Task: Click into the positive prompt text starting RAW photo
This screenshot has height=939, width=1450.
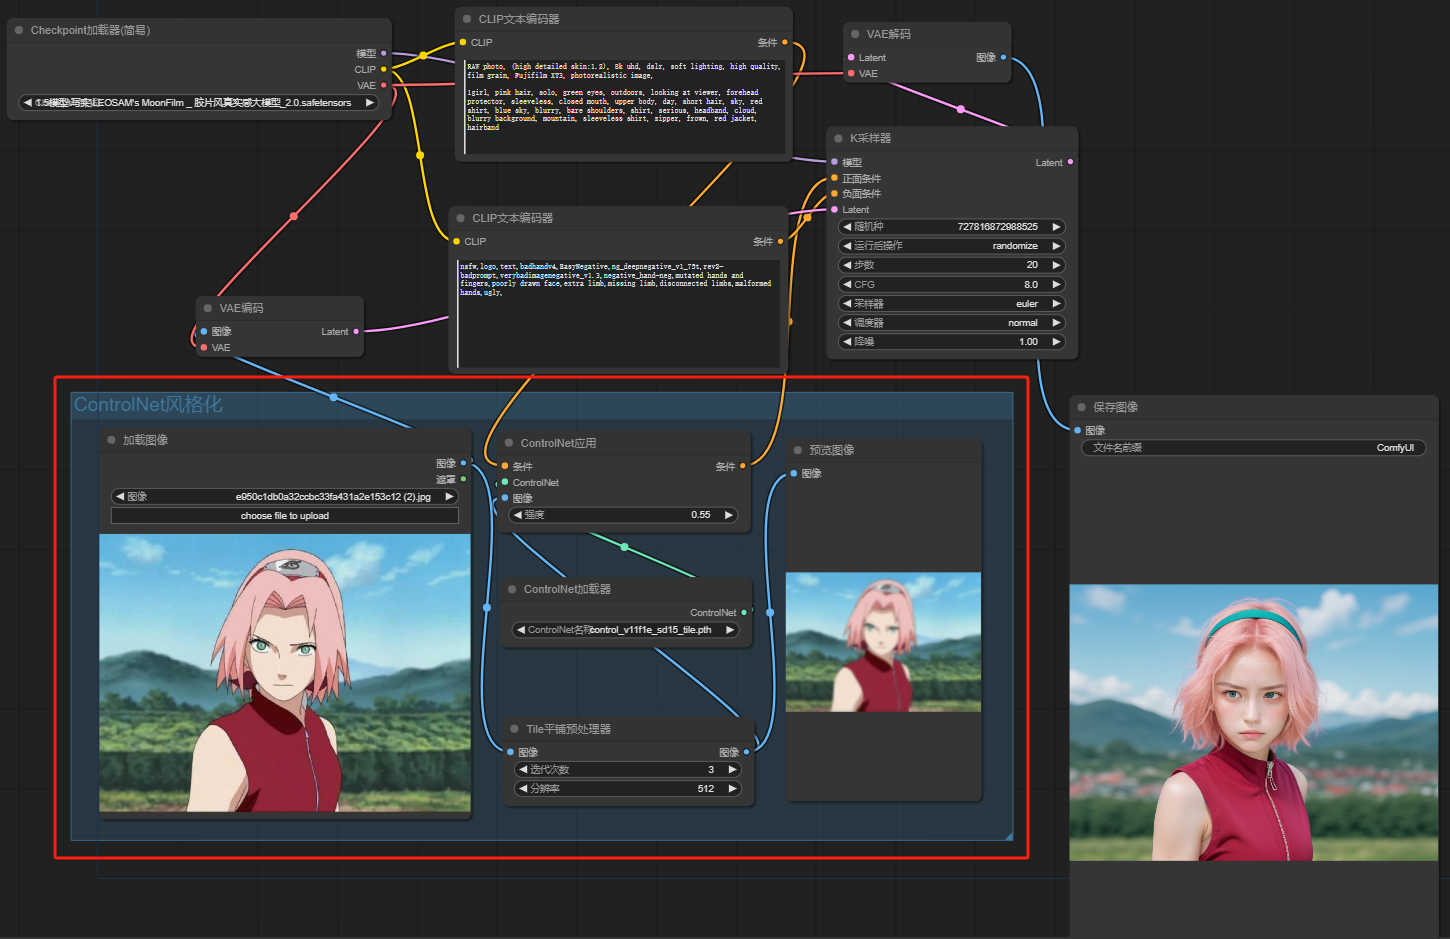Action: (624, 106)
